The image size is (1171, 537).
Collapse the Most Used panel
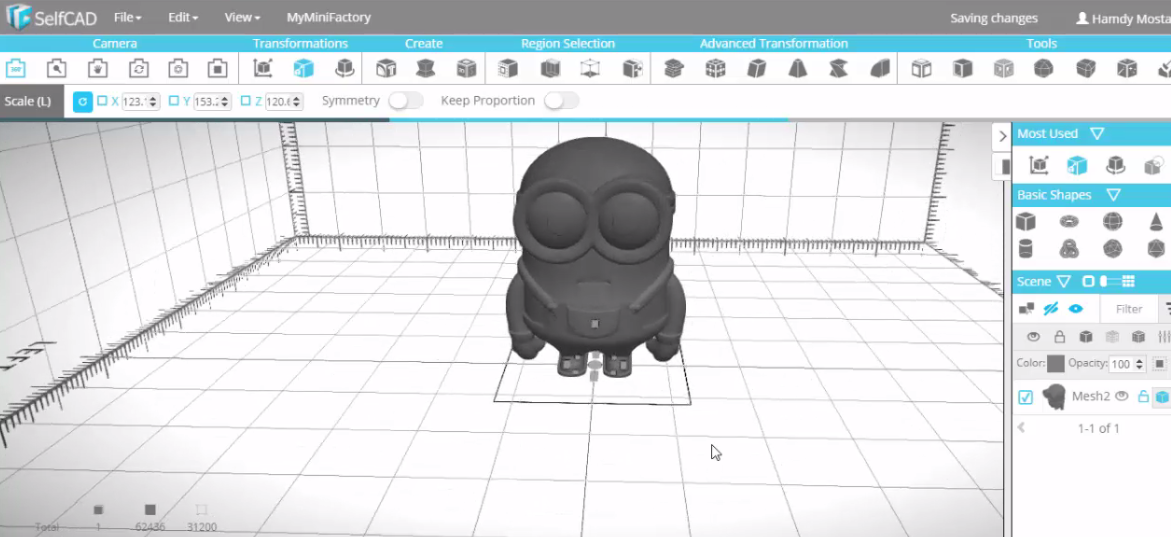coord(1096,134)
